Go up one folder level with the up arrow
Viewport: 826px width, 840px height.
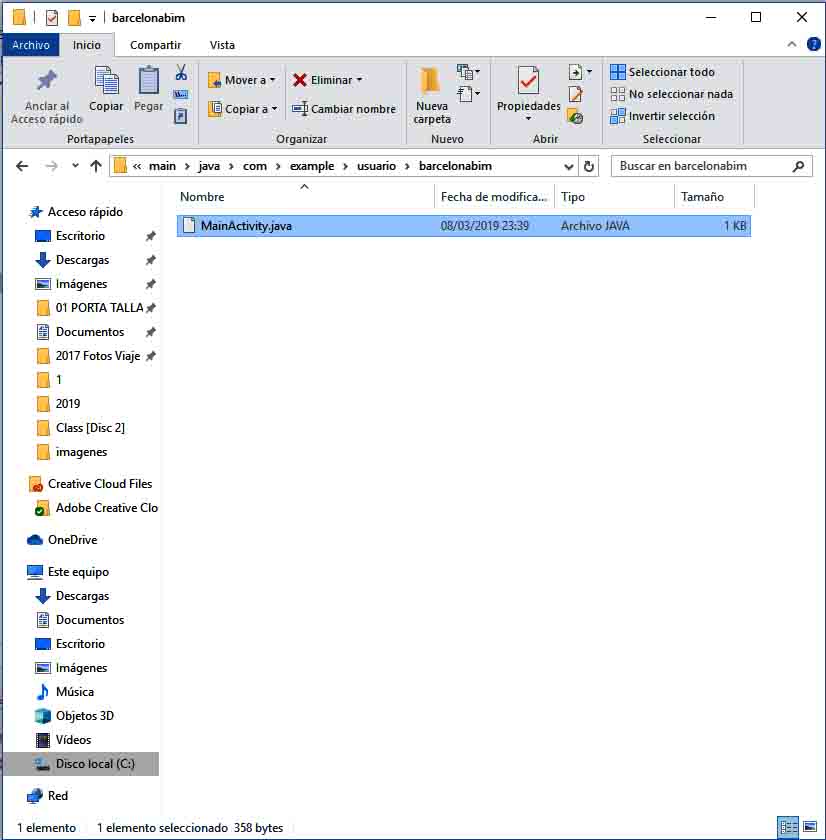click(x=96, y=167)
